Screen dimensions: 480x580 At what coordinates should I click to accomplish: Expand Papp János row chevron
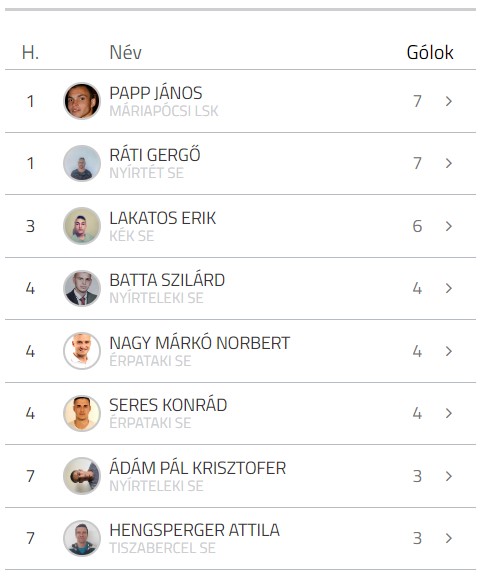pos(449,101)
